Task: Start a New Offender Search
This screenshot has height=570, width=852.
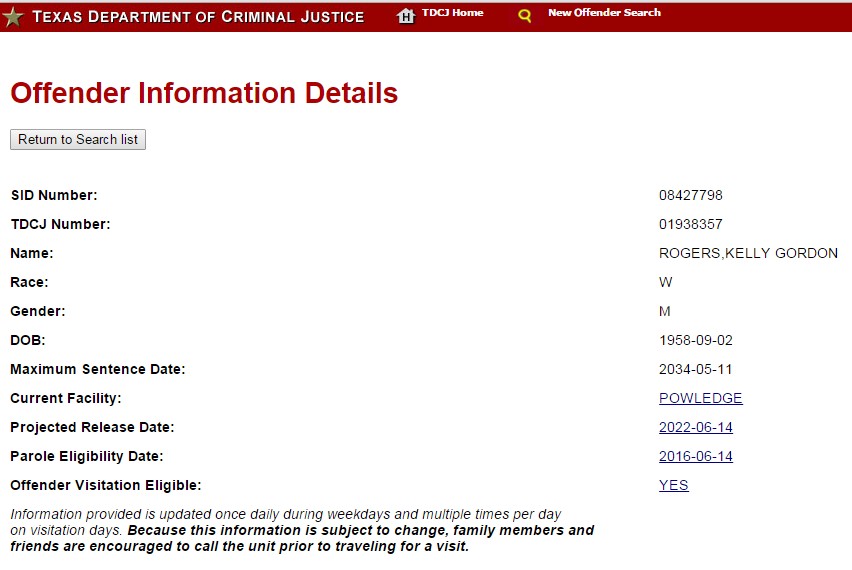Action: click(x=604, y=12)
